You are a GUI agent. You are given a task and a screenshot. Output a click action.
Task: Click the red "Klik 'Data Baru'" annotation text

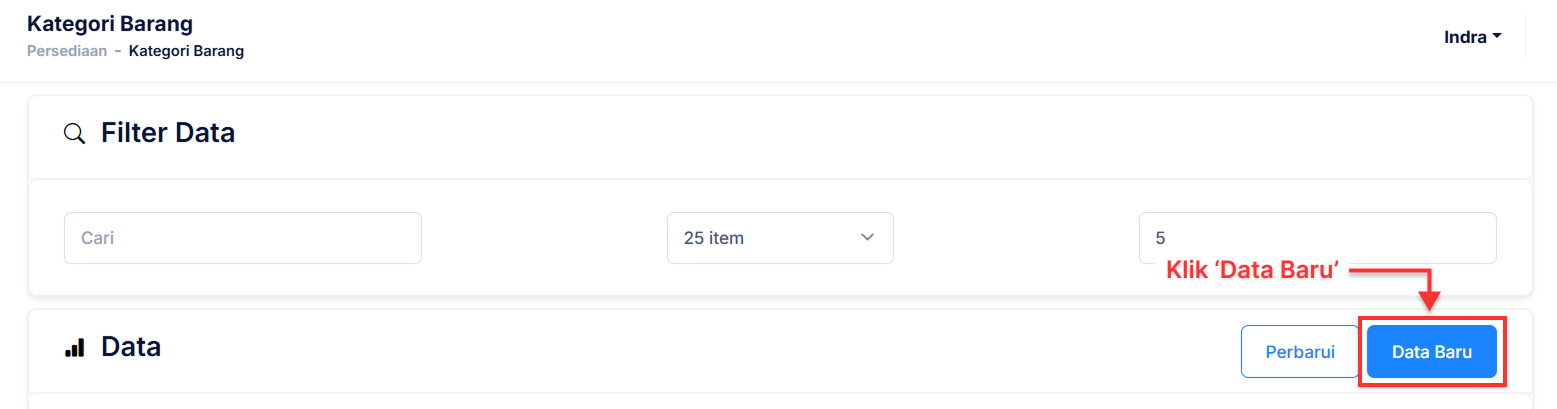(1252, 270)
